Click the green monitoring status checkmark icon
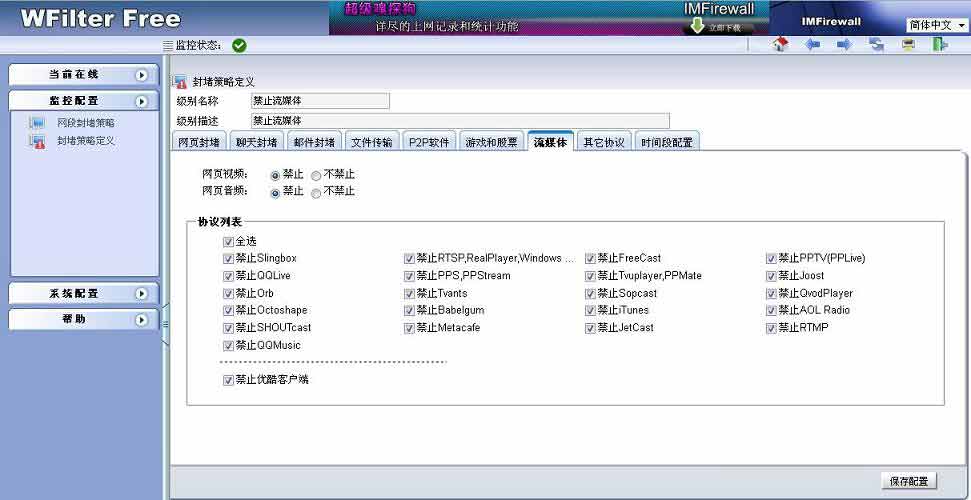Viewport: 971px width, 500px height. pyautogui.click(x=239, y=45)
